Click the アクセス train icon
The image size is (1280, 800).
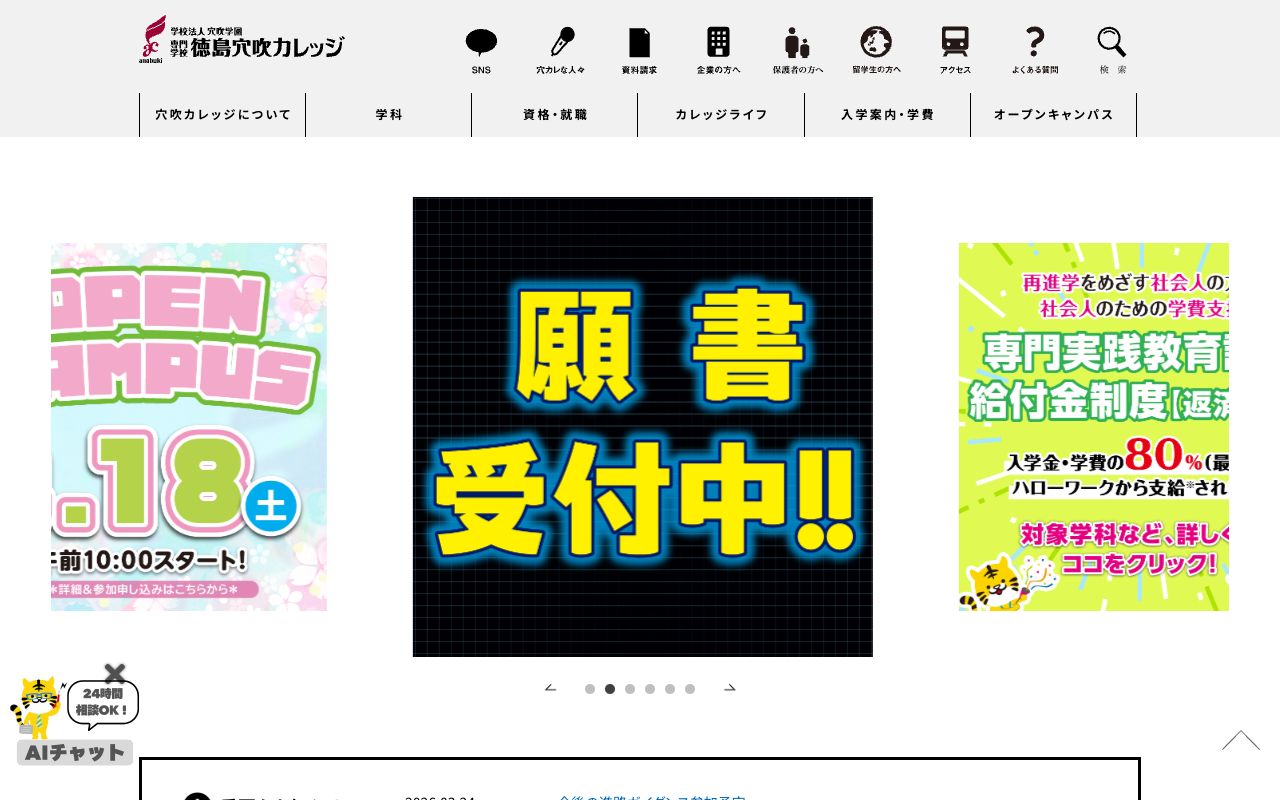pos(954,43)
